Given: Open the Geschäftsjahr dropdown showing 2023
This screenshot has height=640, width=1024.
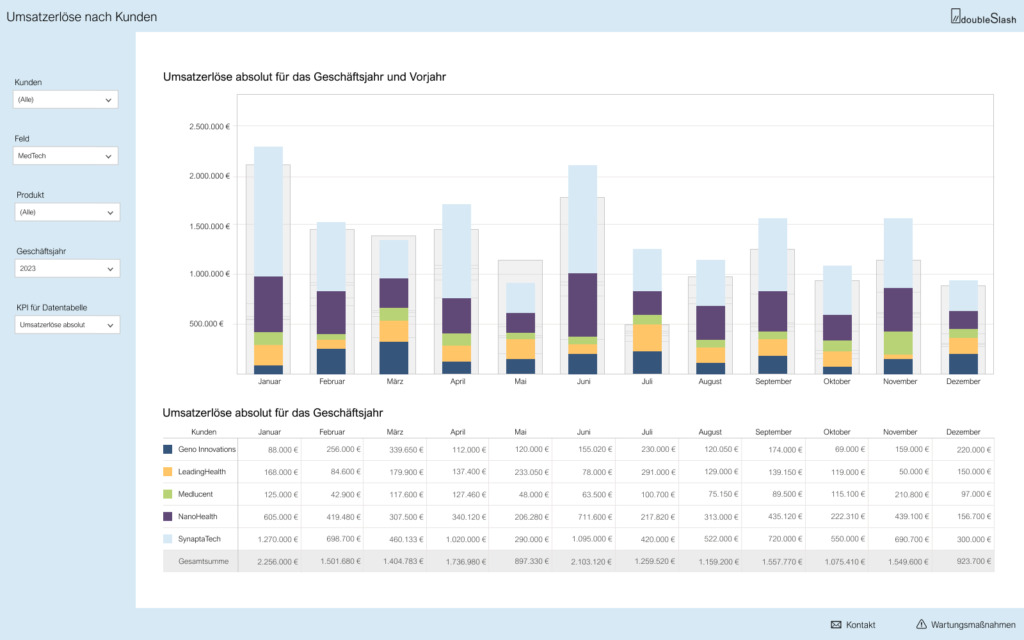Looking at the screenshot, I should coord(67,268).
